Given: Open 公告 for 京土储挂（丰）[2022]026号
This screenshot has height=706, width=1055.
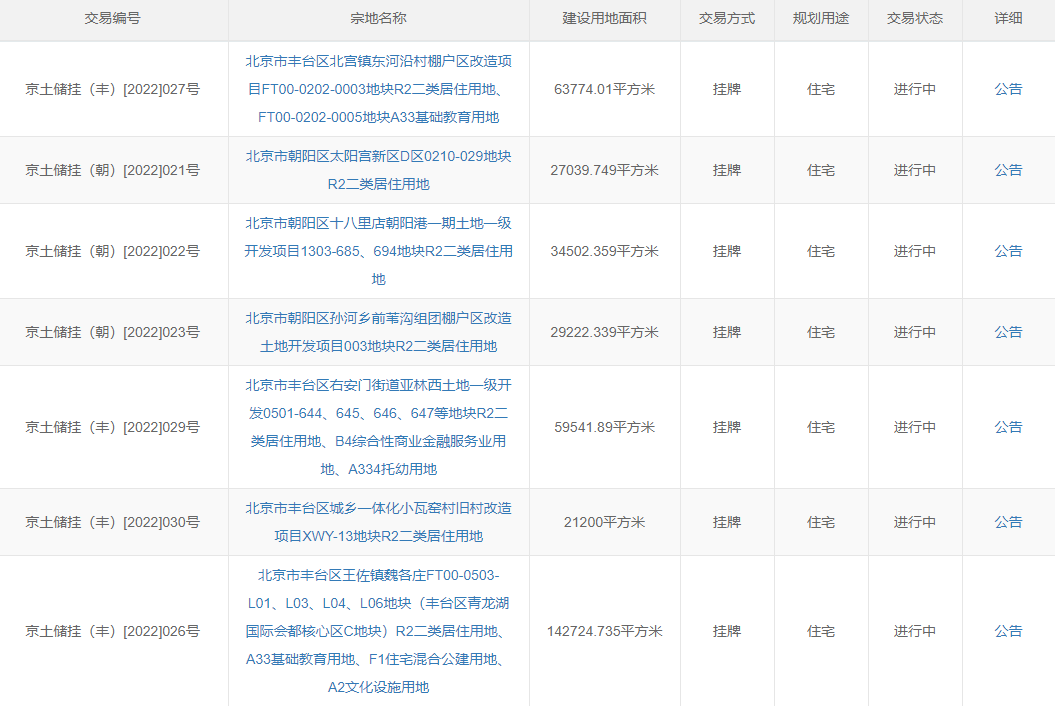Looking at the screenshot, I should coord(1008,631).
